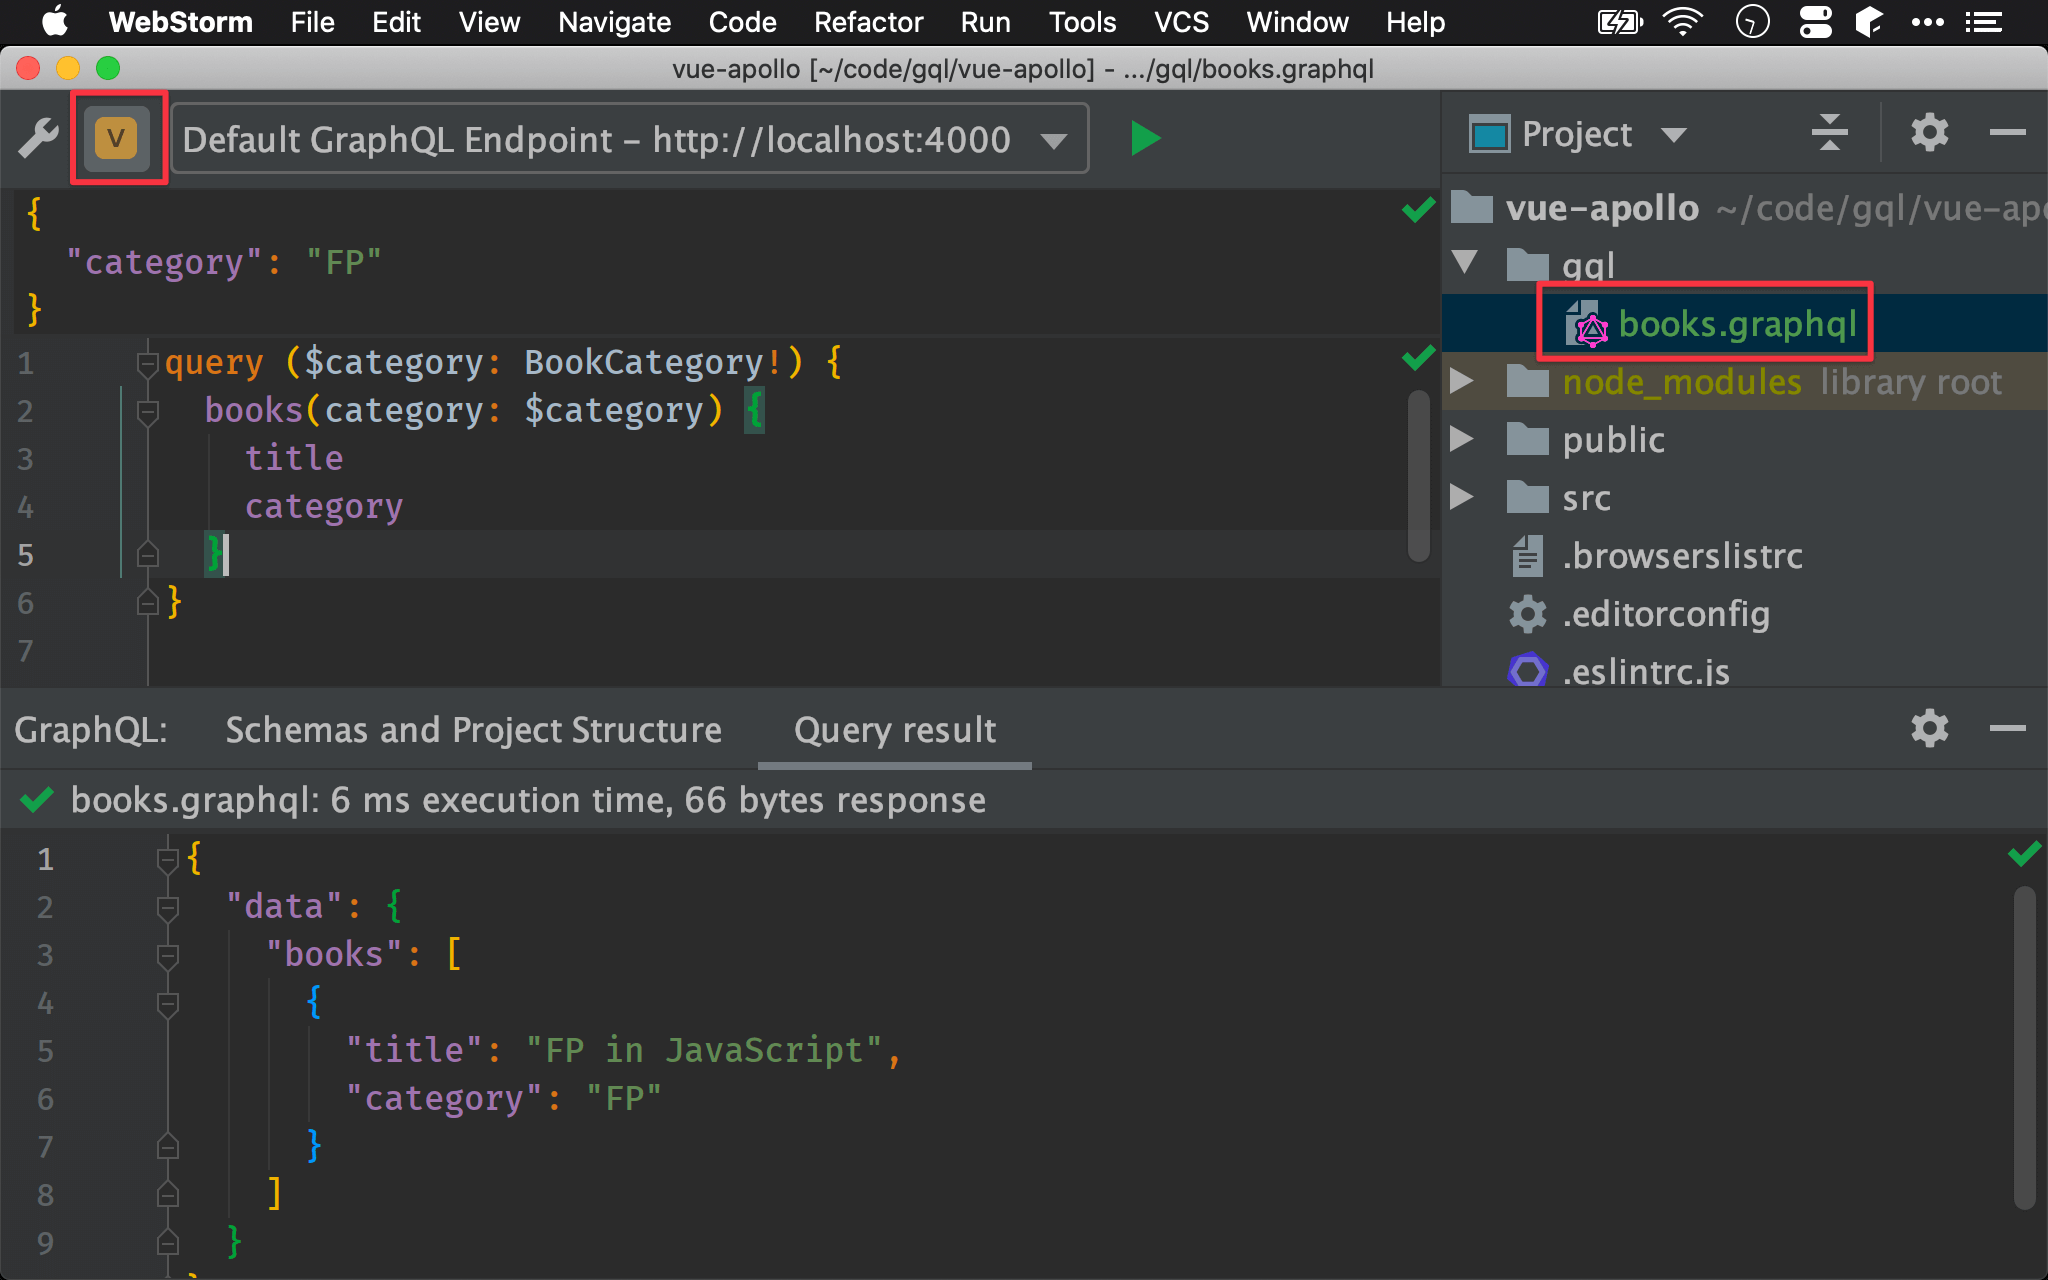Image resolution: width=2048 pixels, height=1280 pixels.
Task: Open the Apple menu
Action: (54, 22)
